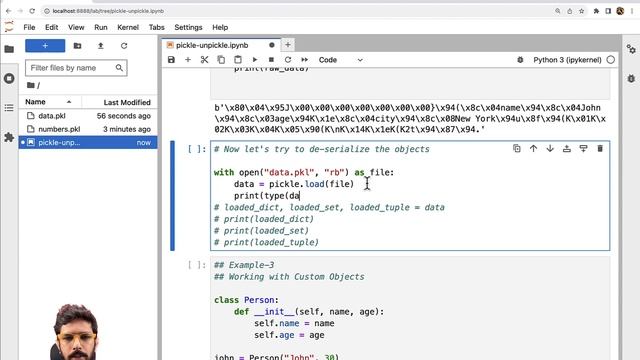Select the pickle-unp... notebook file row
This screenshot has width=640, height=360.
pos(88,142)
